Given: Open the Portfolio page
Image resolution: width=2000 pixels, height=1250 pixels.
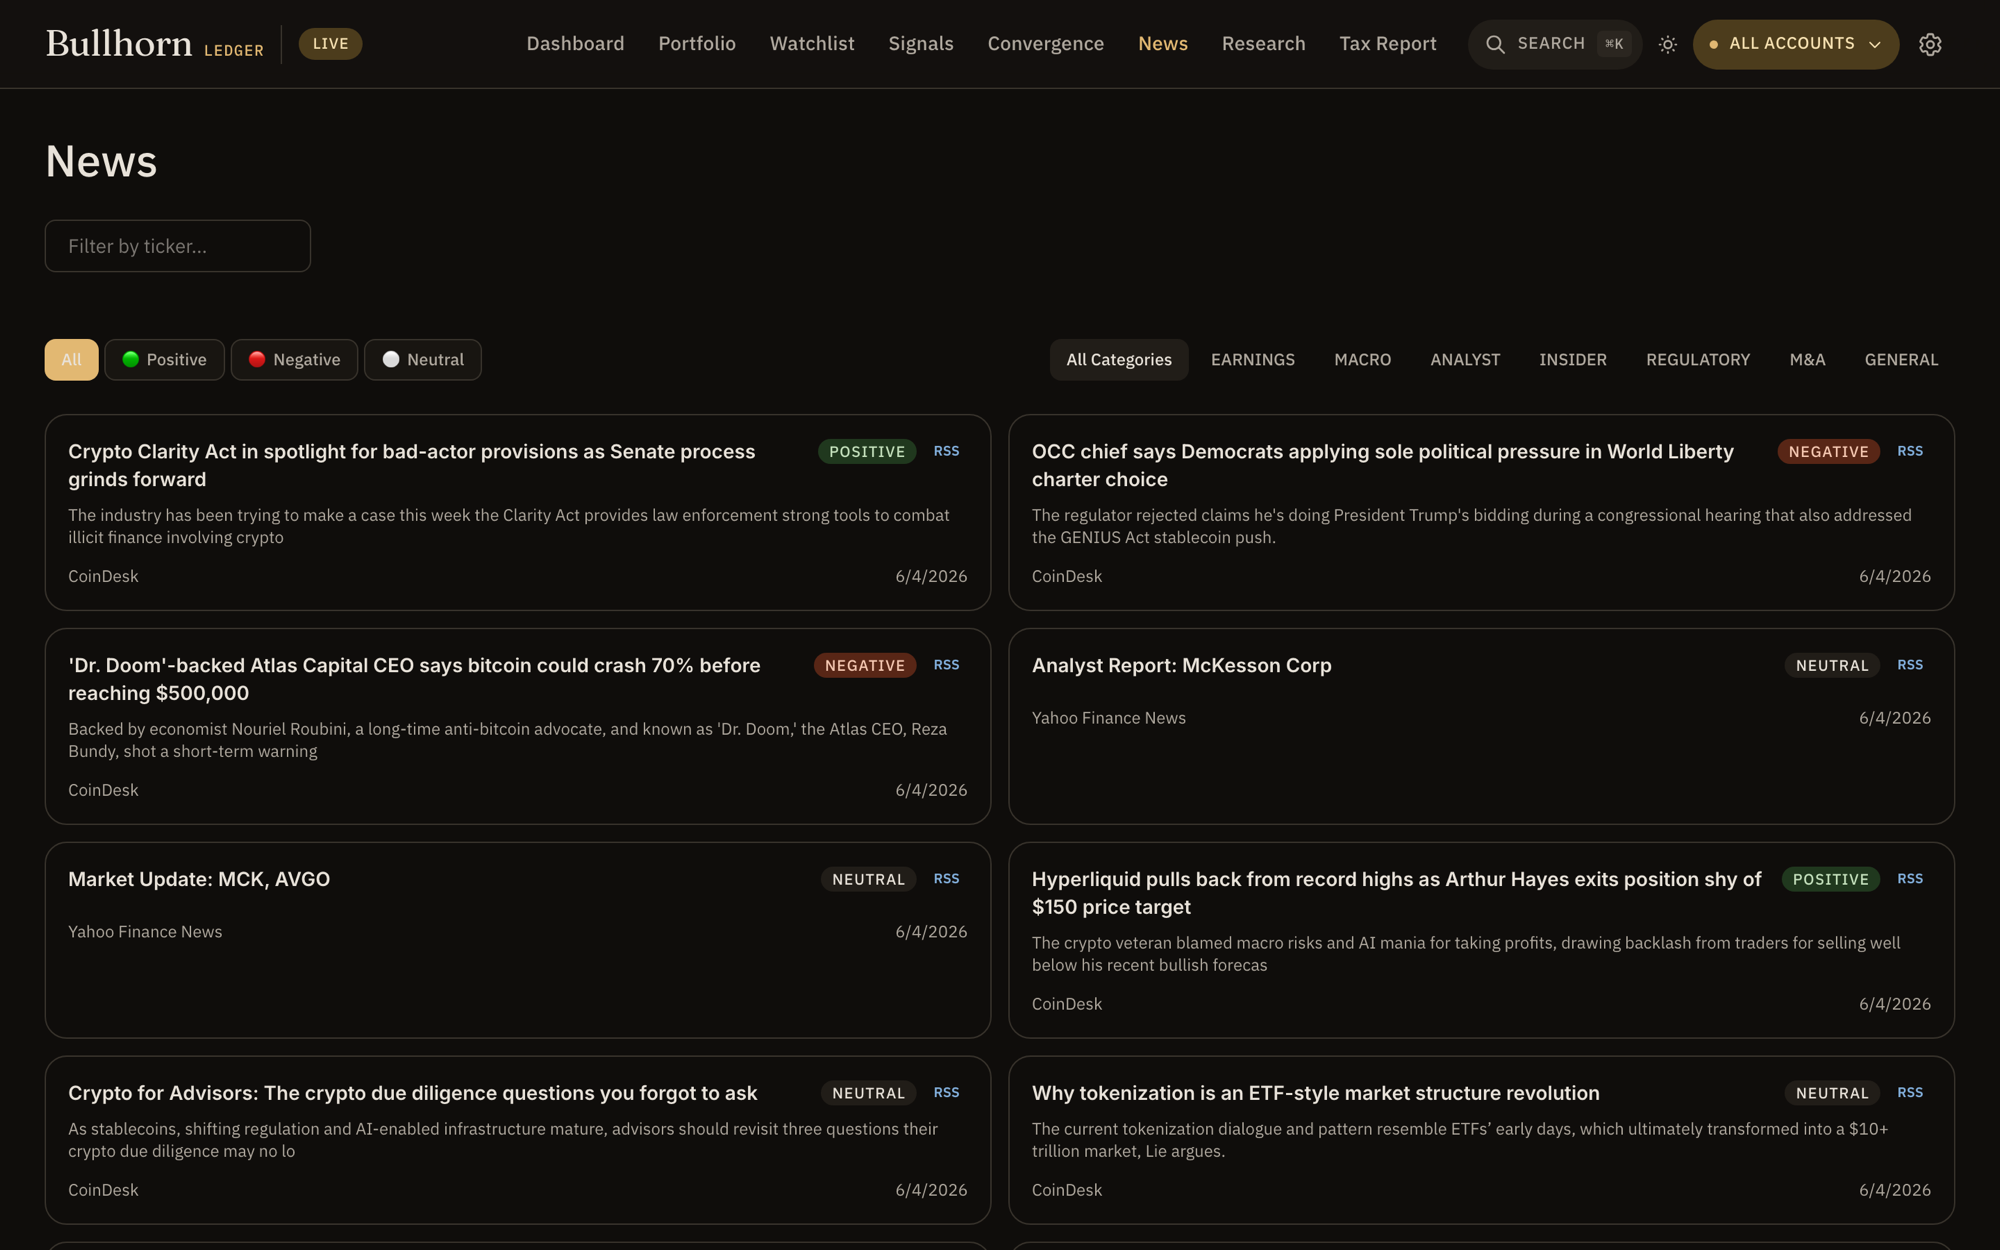Looking at the screenshot, I should pos(697,44).
